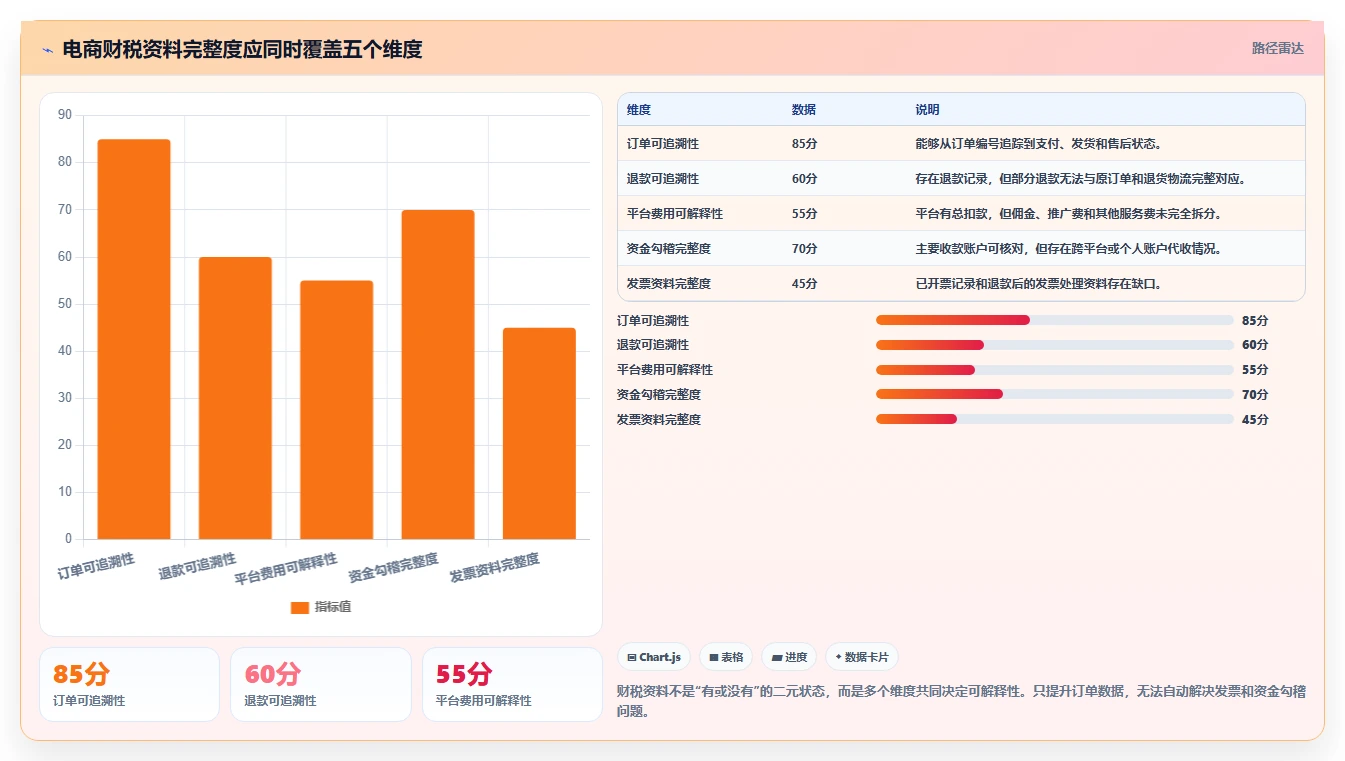Click the 资金勾稽完整度 bar in chart
The height and width of the screenshot is (761, 1345).
438,374
